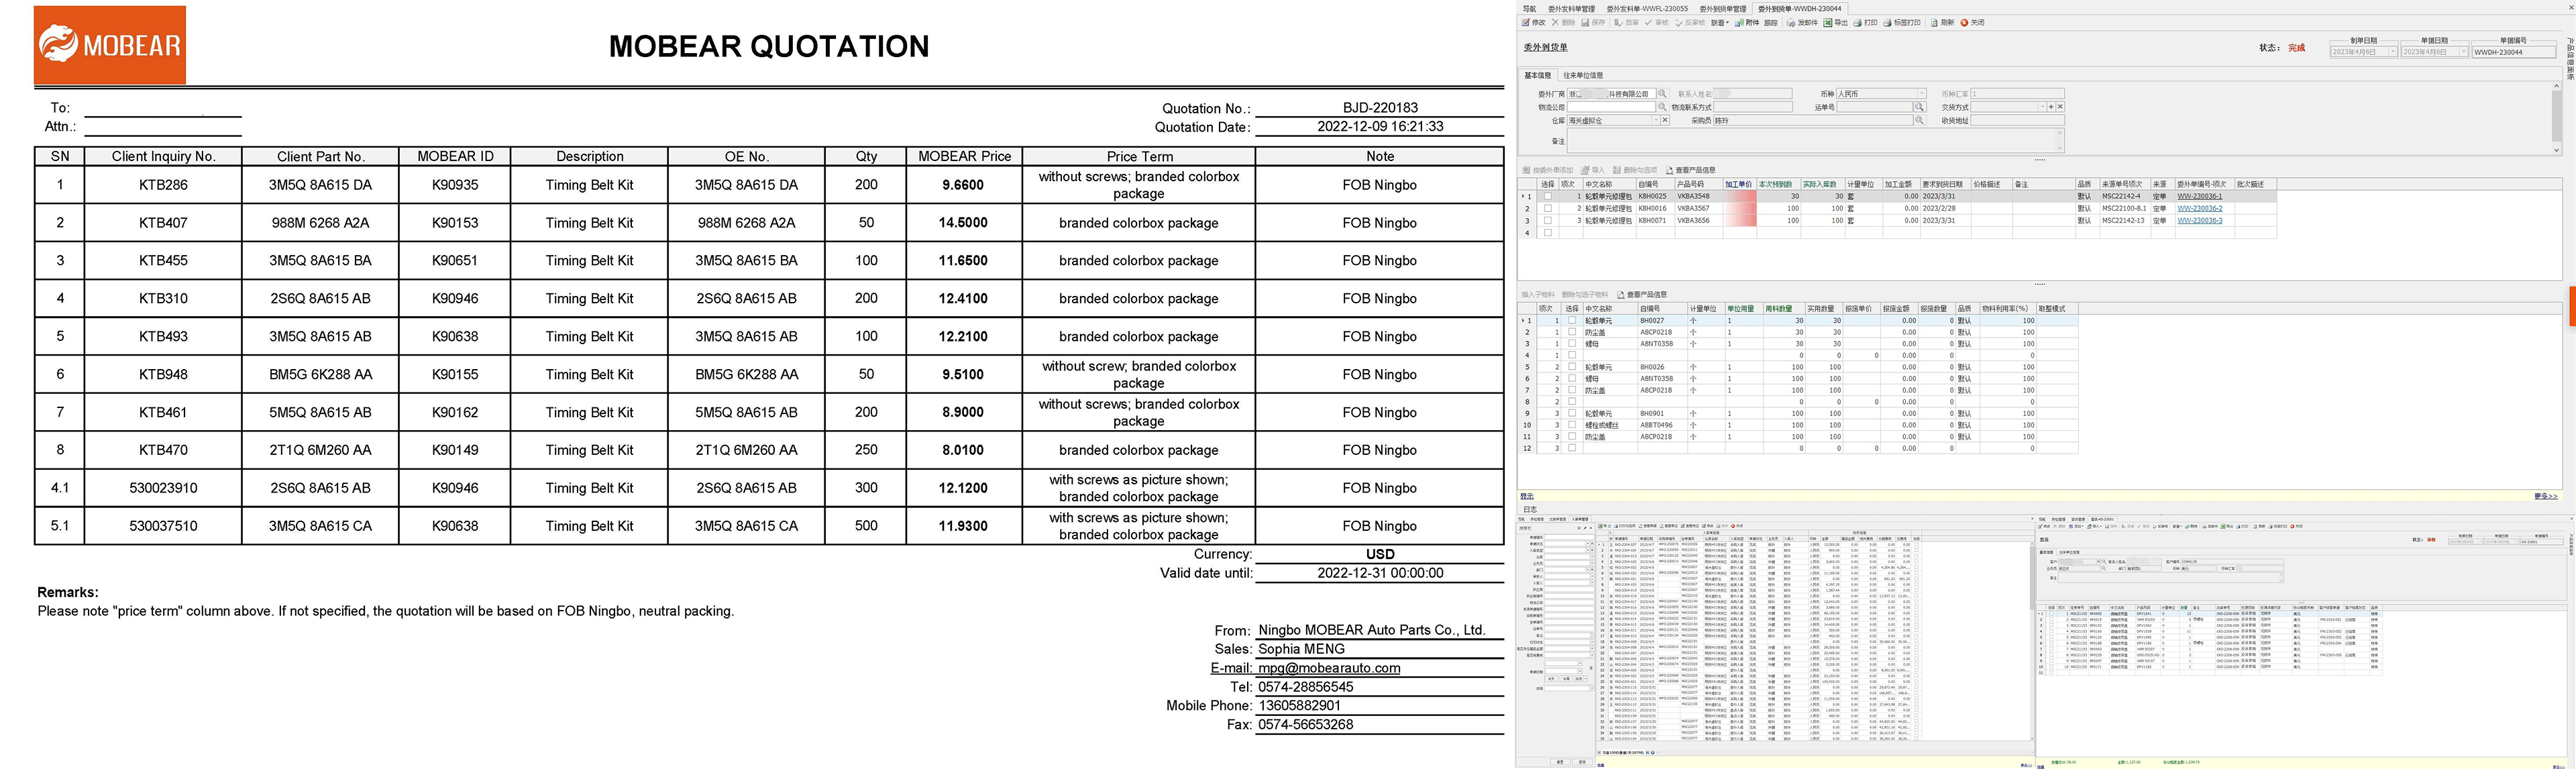Open 附件 attachments via its icon
This screenshot has width=2576, height=769.
(x=1740, y=23)
